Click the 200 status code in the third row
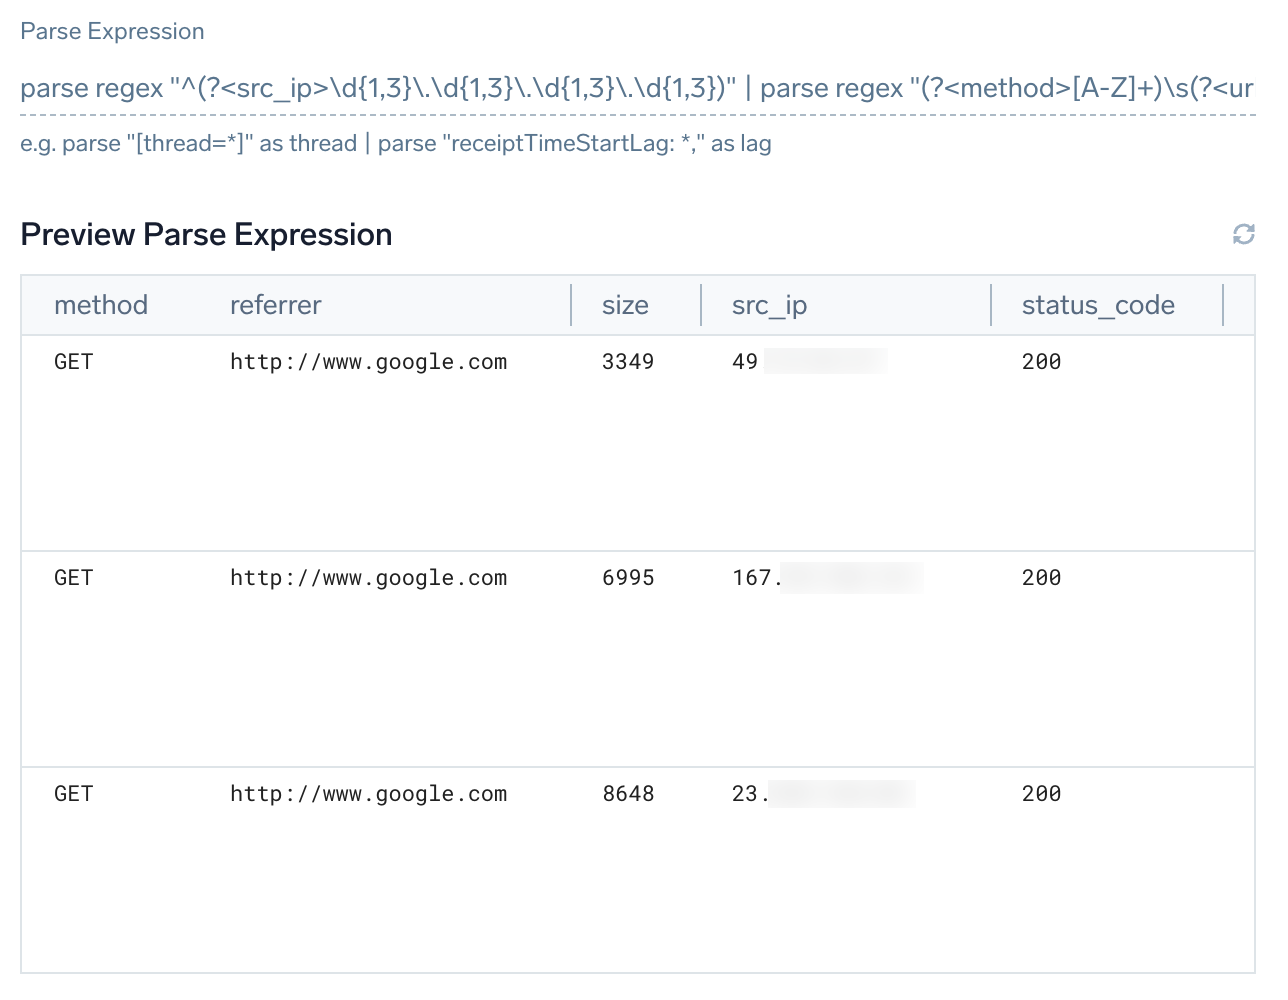1288x1000 pixels. point(1041,794)
